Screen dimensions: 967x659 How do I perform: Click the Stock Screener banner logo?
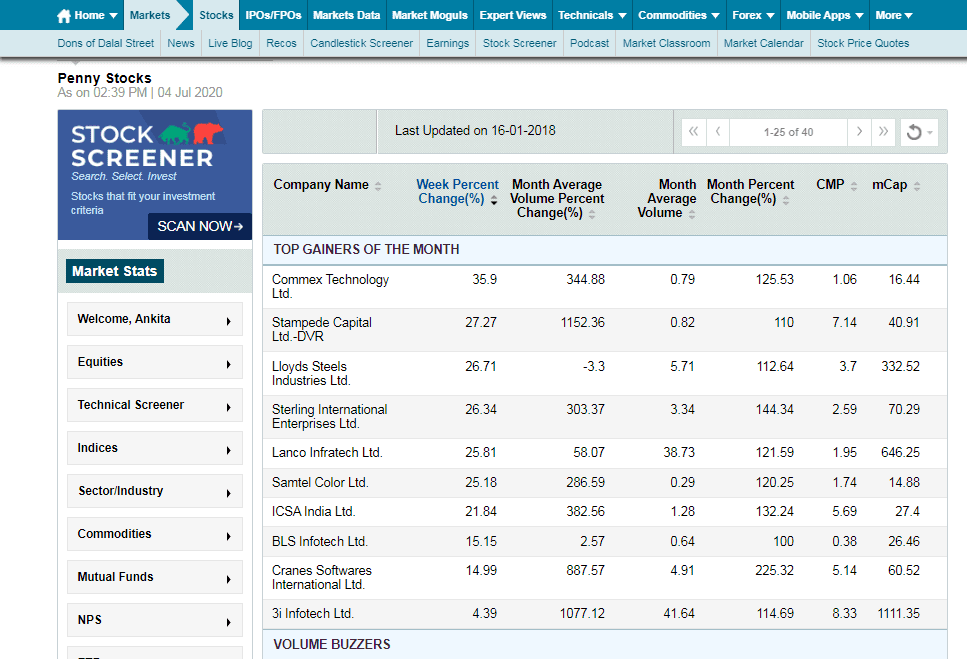click(147, 145)
